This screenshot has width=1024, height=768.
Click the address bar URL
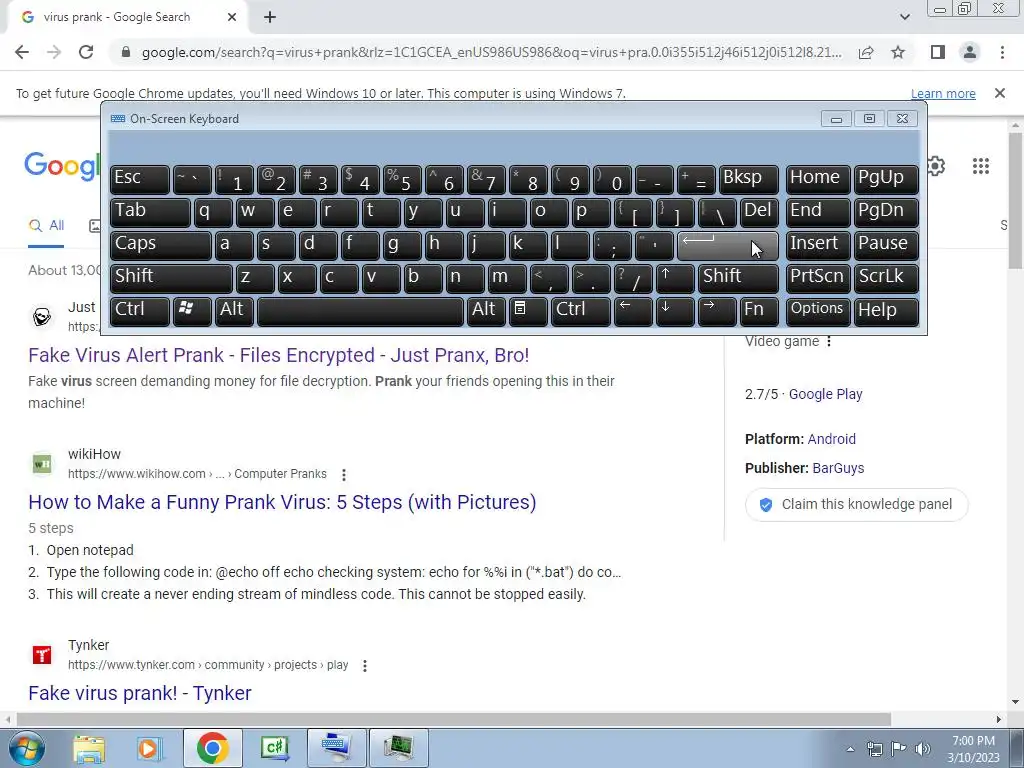click(491, 52)
